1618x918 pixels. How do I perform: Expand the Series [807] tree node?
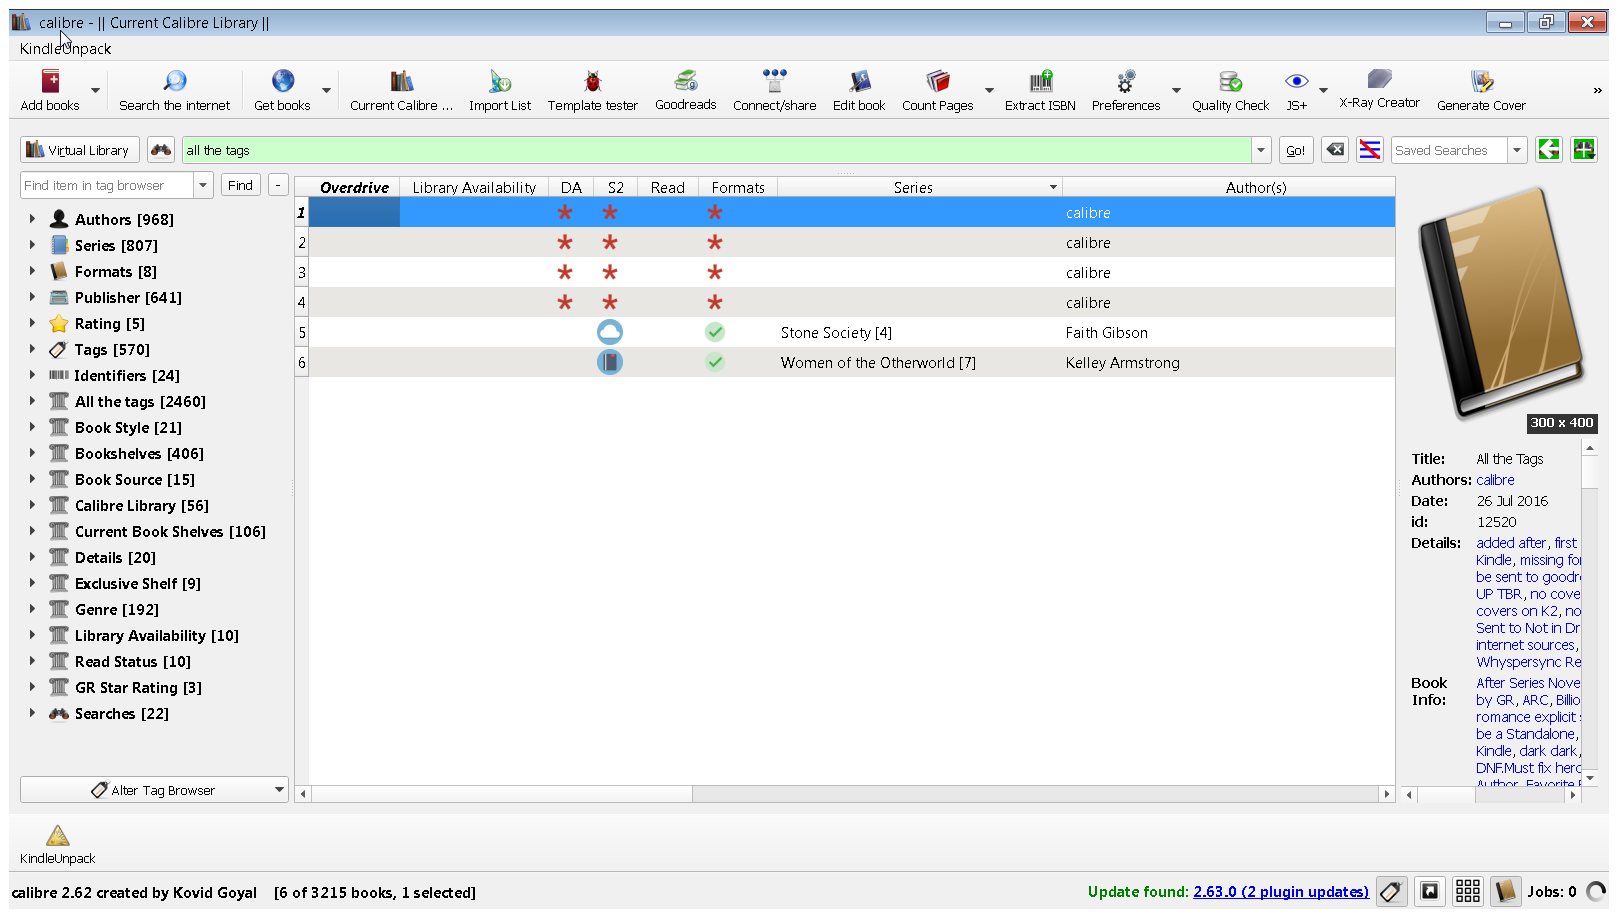point(32,245)
